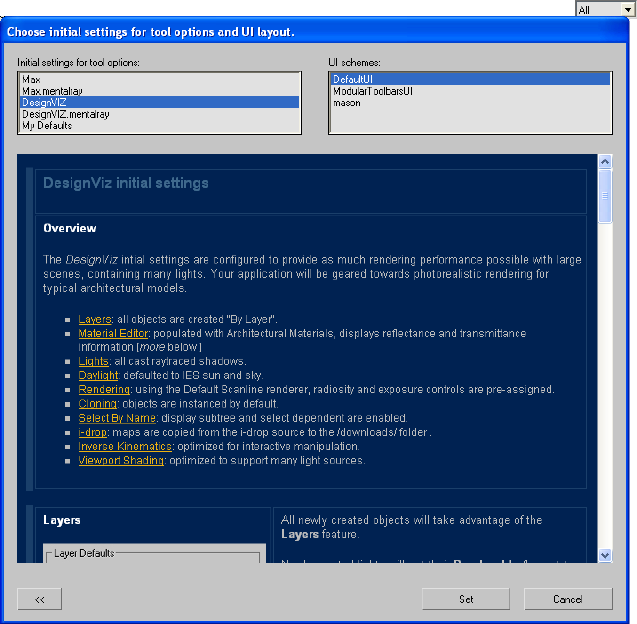The image size is (637, 624).
Task: Follow the Daylight link
Action: [x=98, y=375]
